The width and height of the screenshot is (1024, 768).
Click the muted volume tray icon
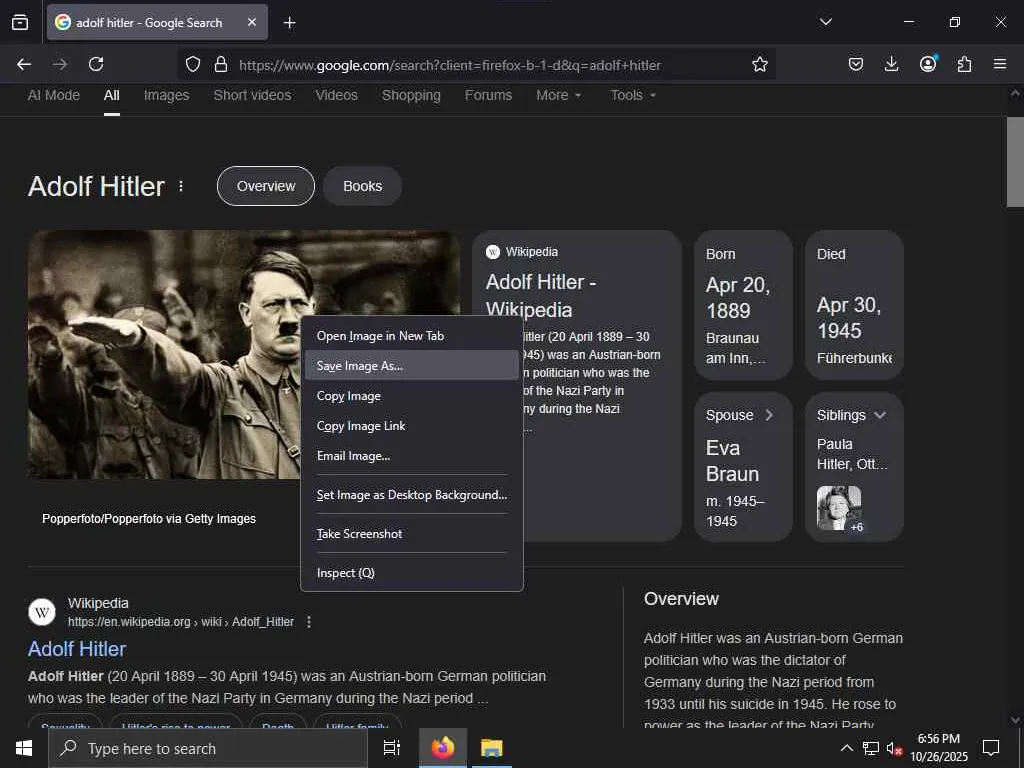893,748
